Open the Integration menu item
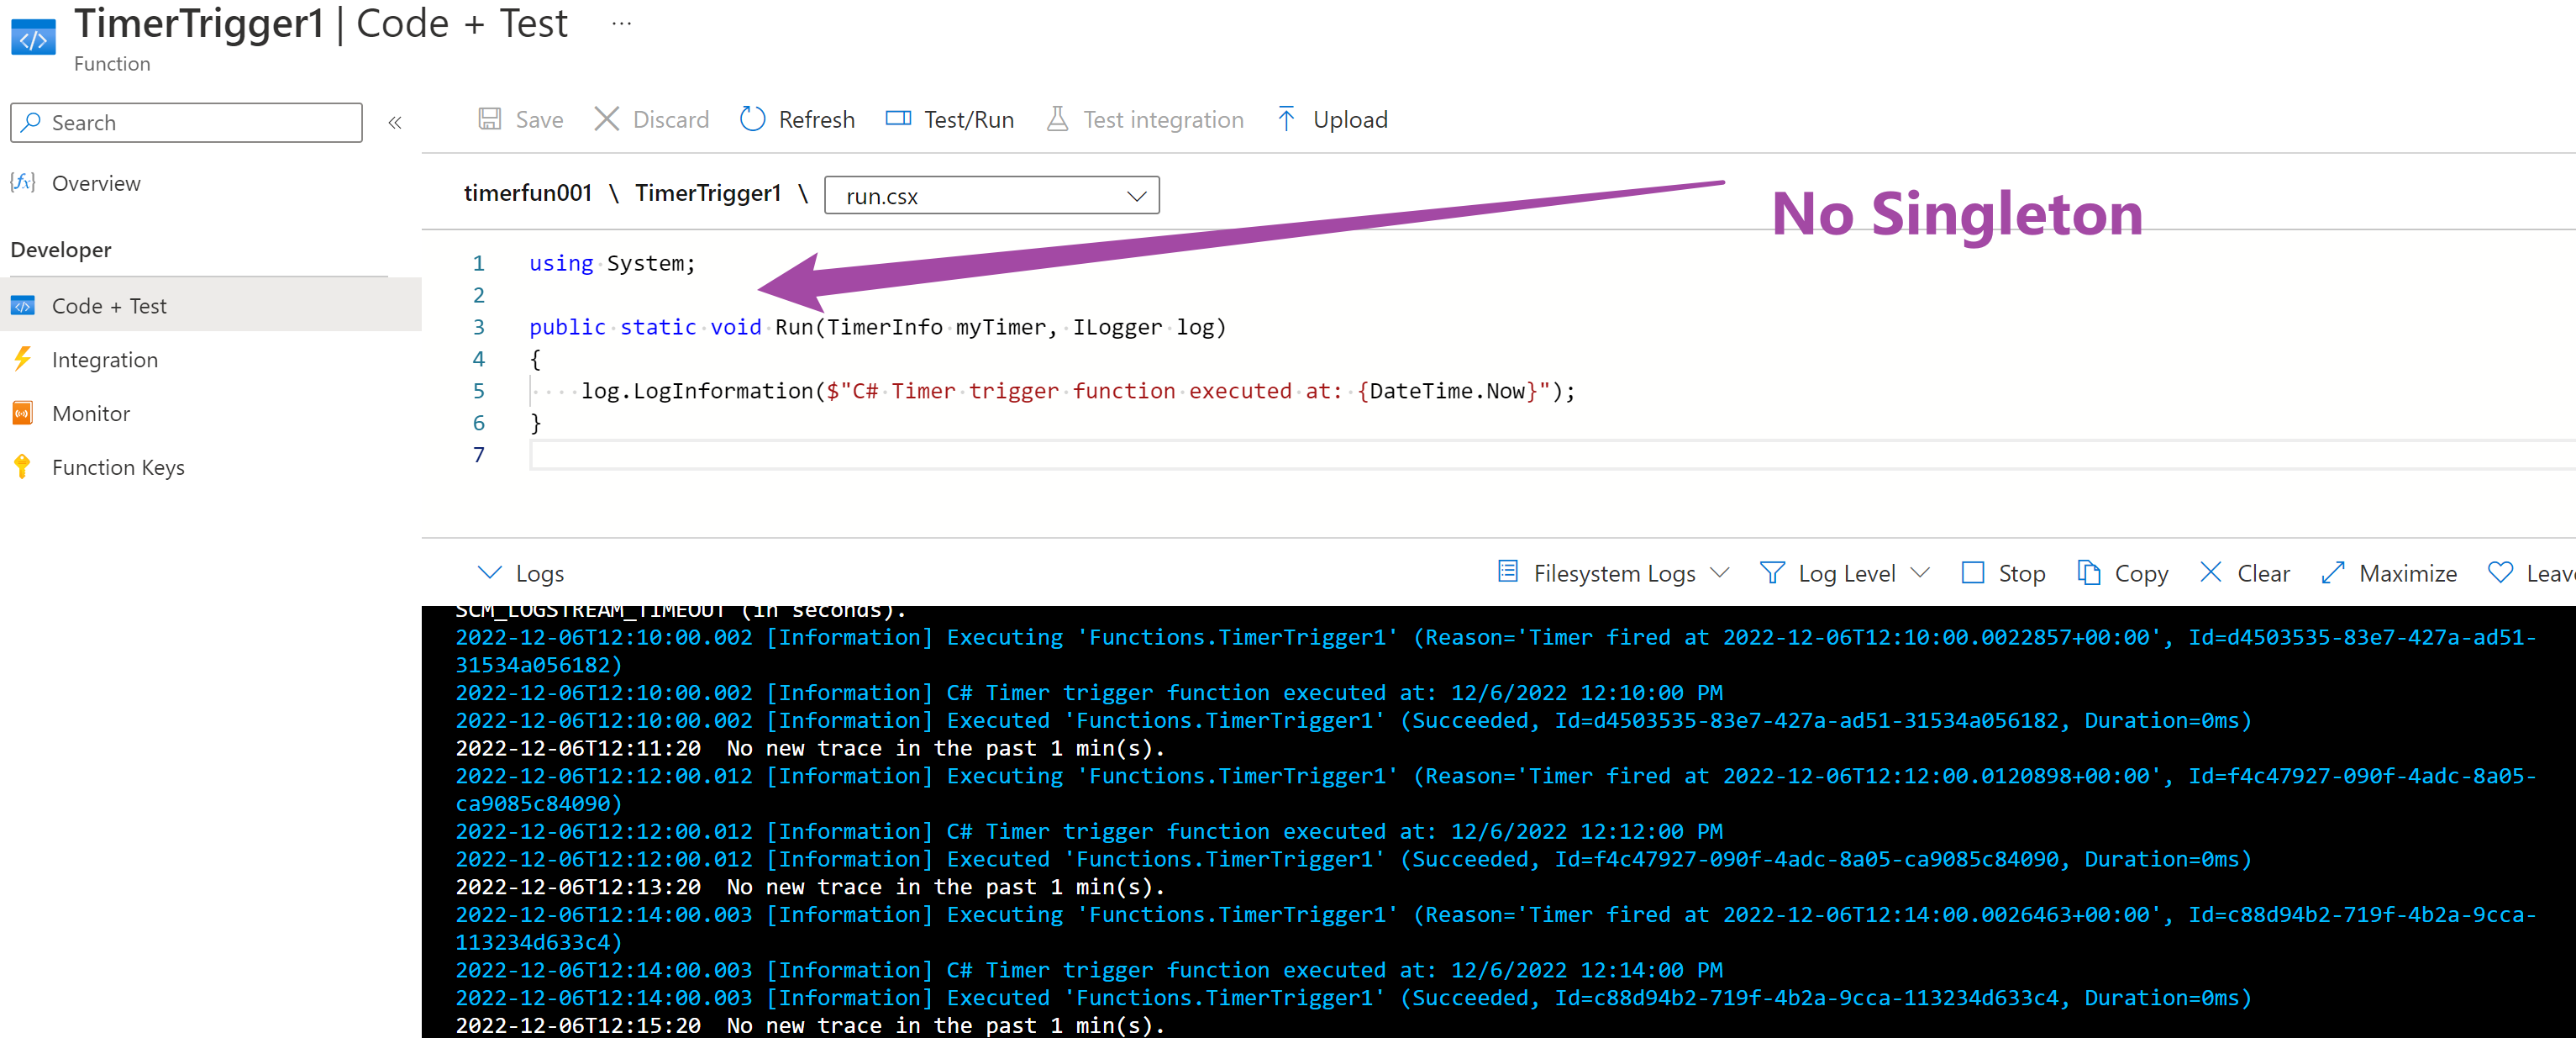Viewport: 2576px width, 1038px height. point(104,360)
